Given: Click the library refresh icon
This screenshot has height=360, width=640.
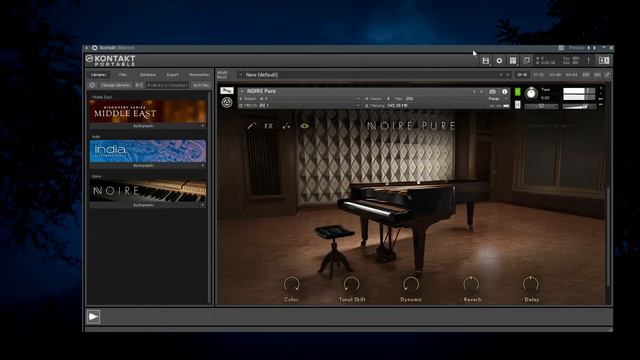Looking at the screenshot, I should pyautogui.click(x=92, y=85).
